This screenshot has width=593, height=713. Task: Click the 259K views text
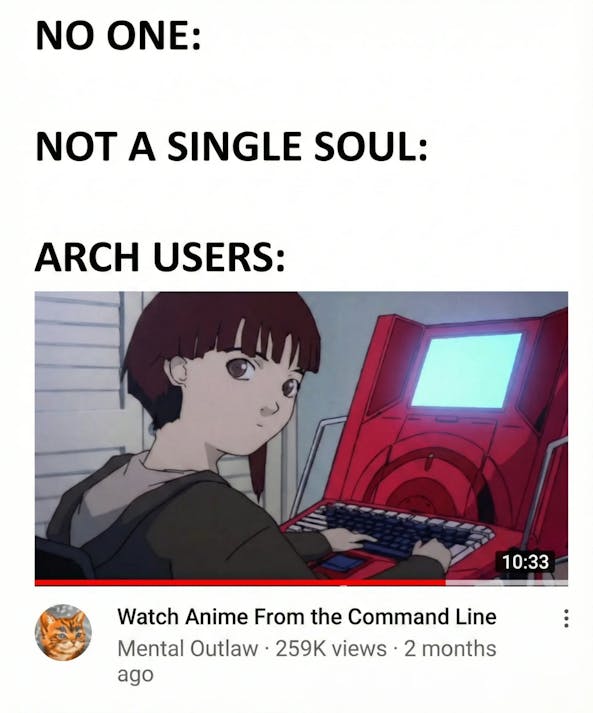tap(331, 648)
